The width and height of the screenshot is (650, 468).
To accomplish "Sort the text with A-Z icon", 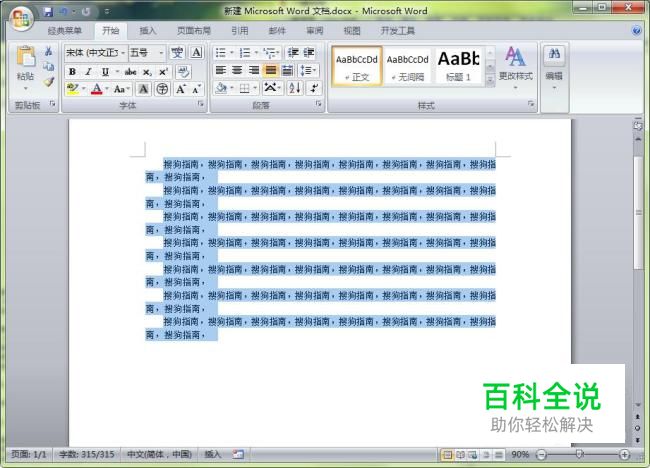I will click(295, 88).
